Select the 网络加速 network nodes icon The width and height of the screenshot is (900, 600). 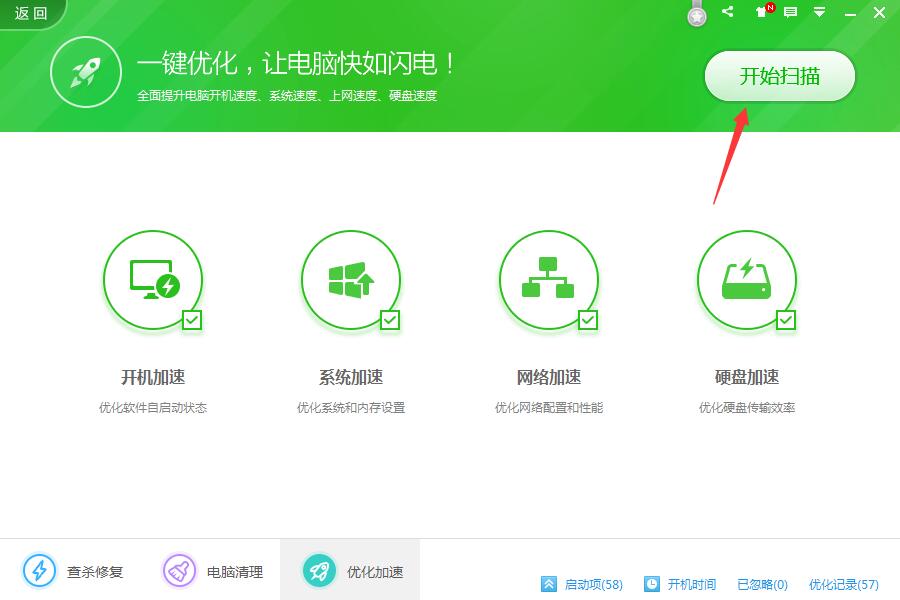click(548, 278)
